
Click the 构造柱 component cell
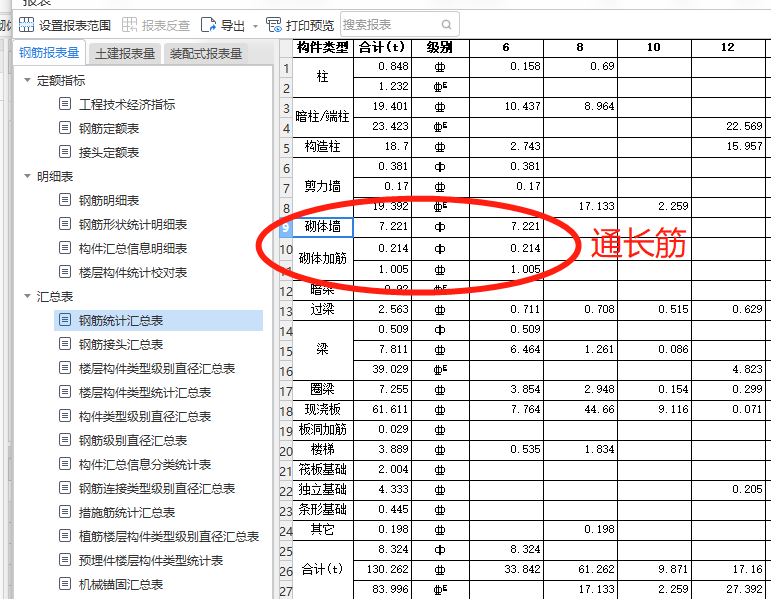pos(323,147)
